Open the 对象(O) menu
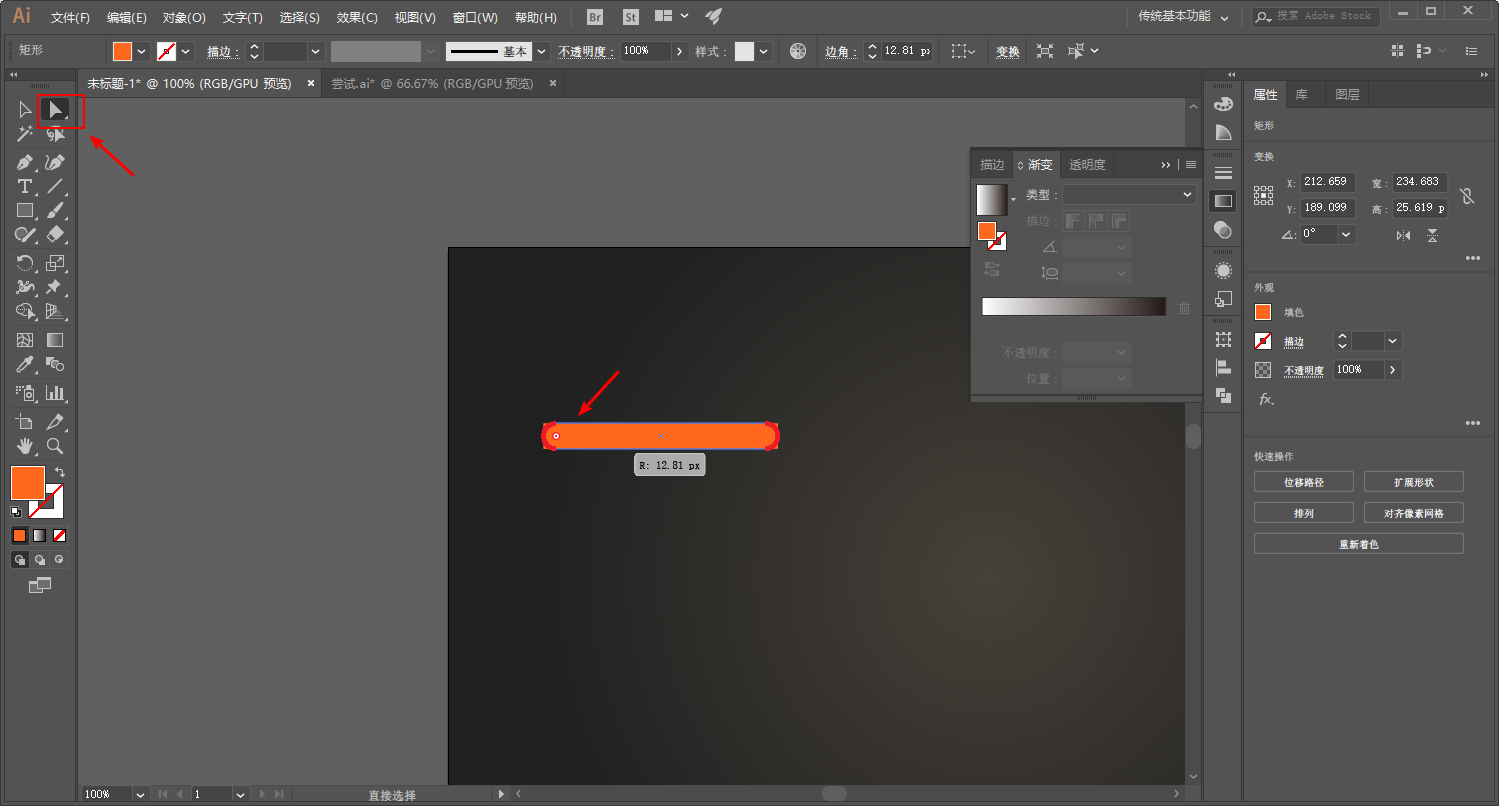The image size is (1499, 806). [184, 18]
